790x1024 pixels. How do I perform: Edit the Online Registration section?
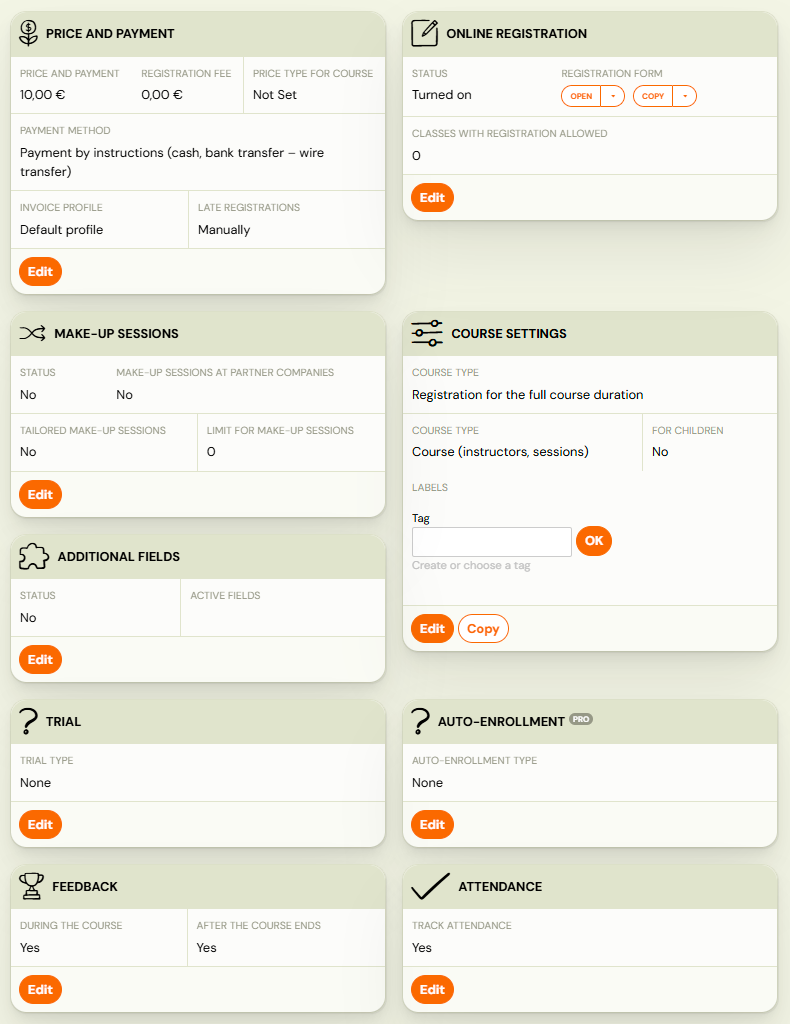(x=432, y=198)
